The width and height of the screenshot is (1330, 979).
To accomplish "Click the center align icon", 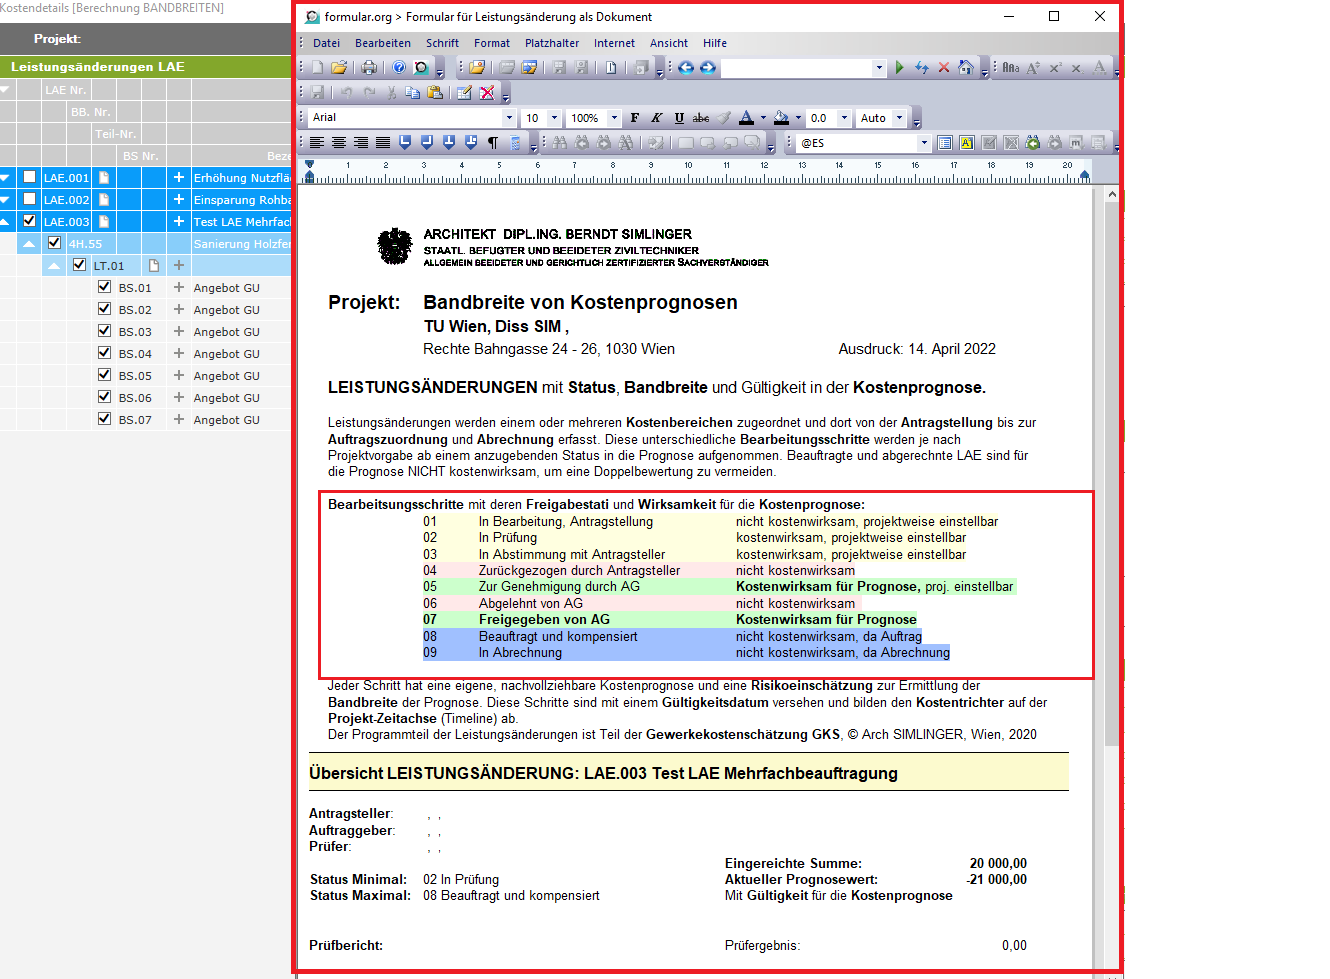I will (x=339, y=143).
